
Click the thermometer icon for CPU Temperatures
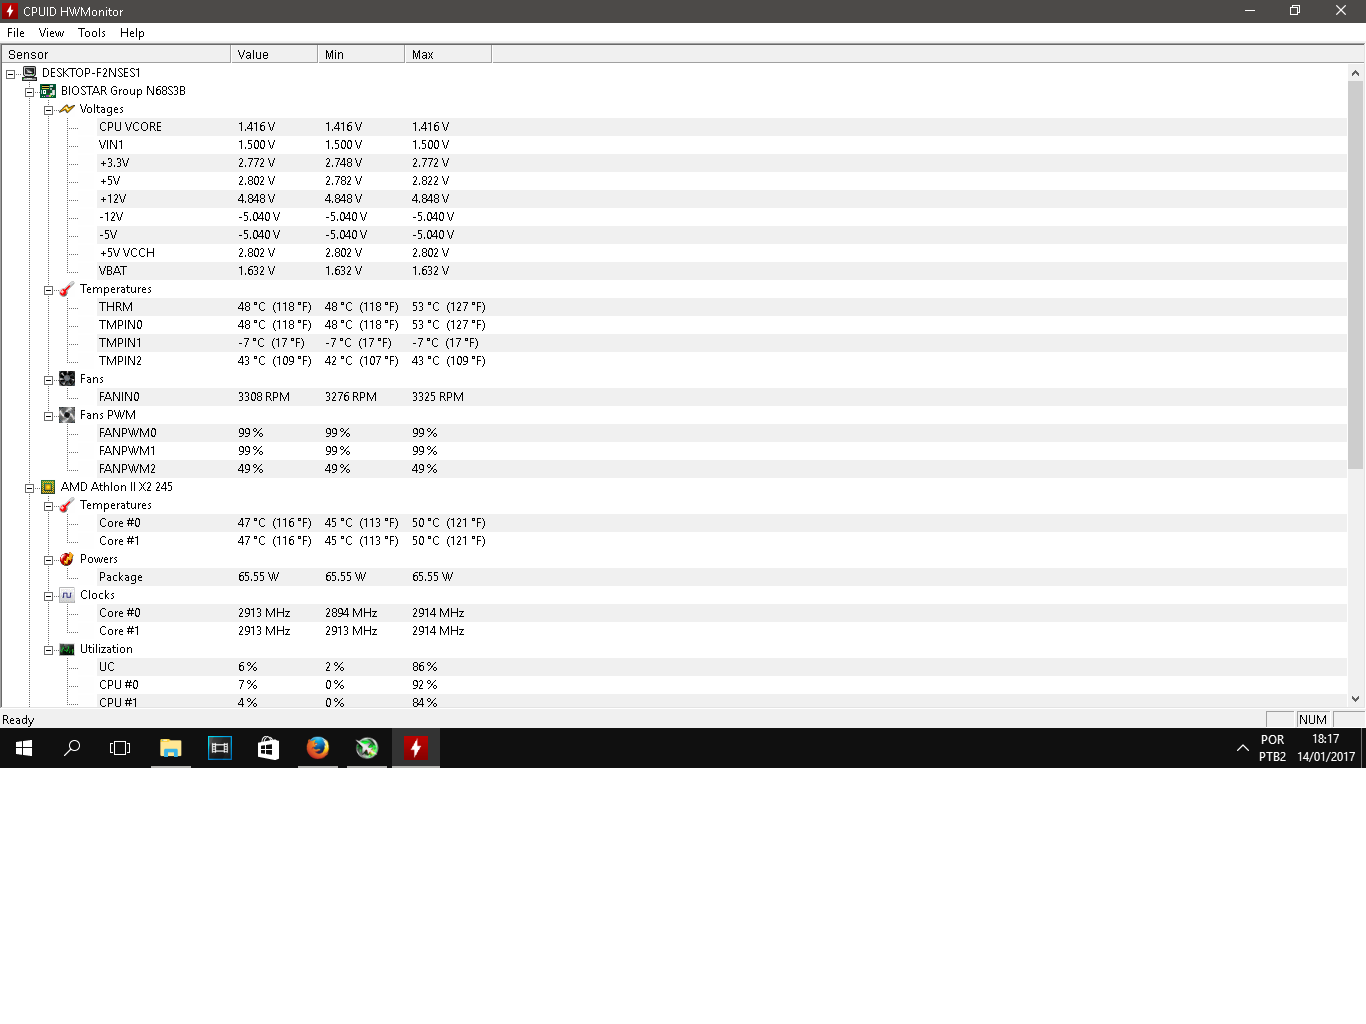(x=67, y=505)
